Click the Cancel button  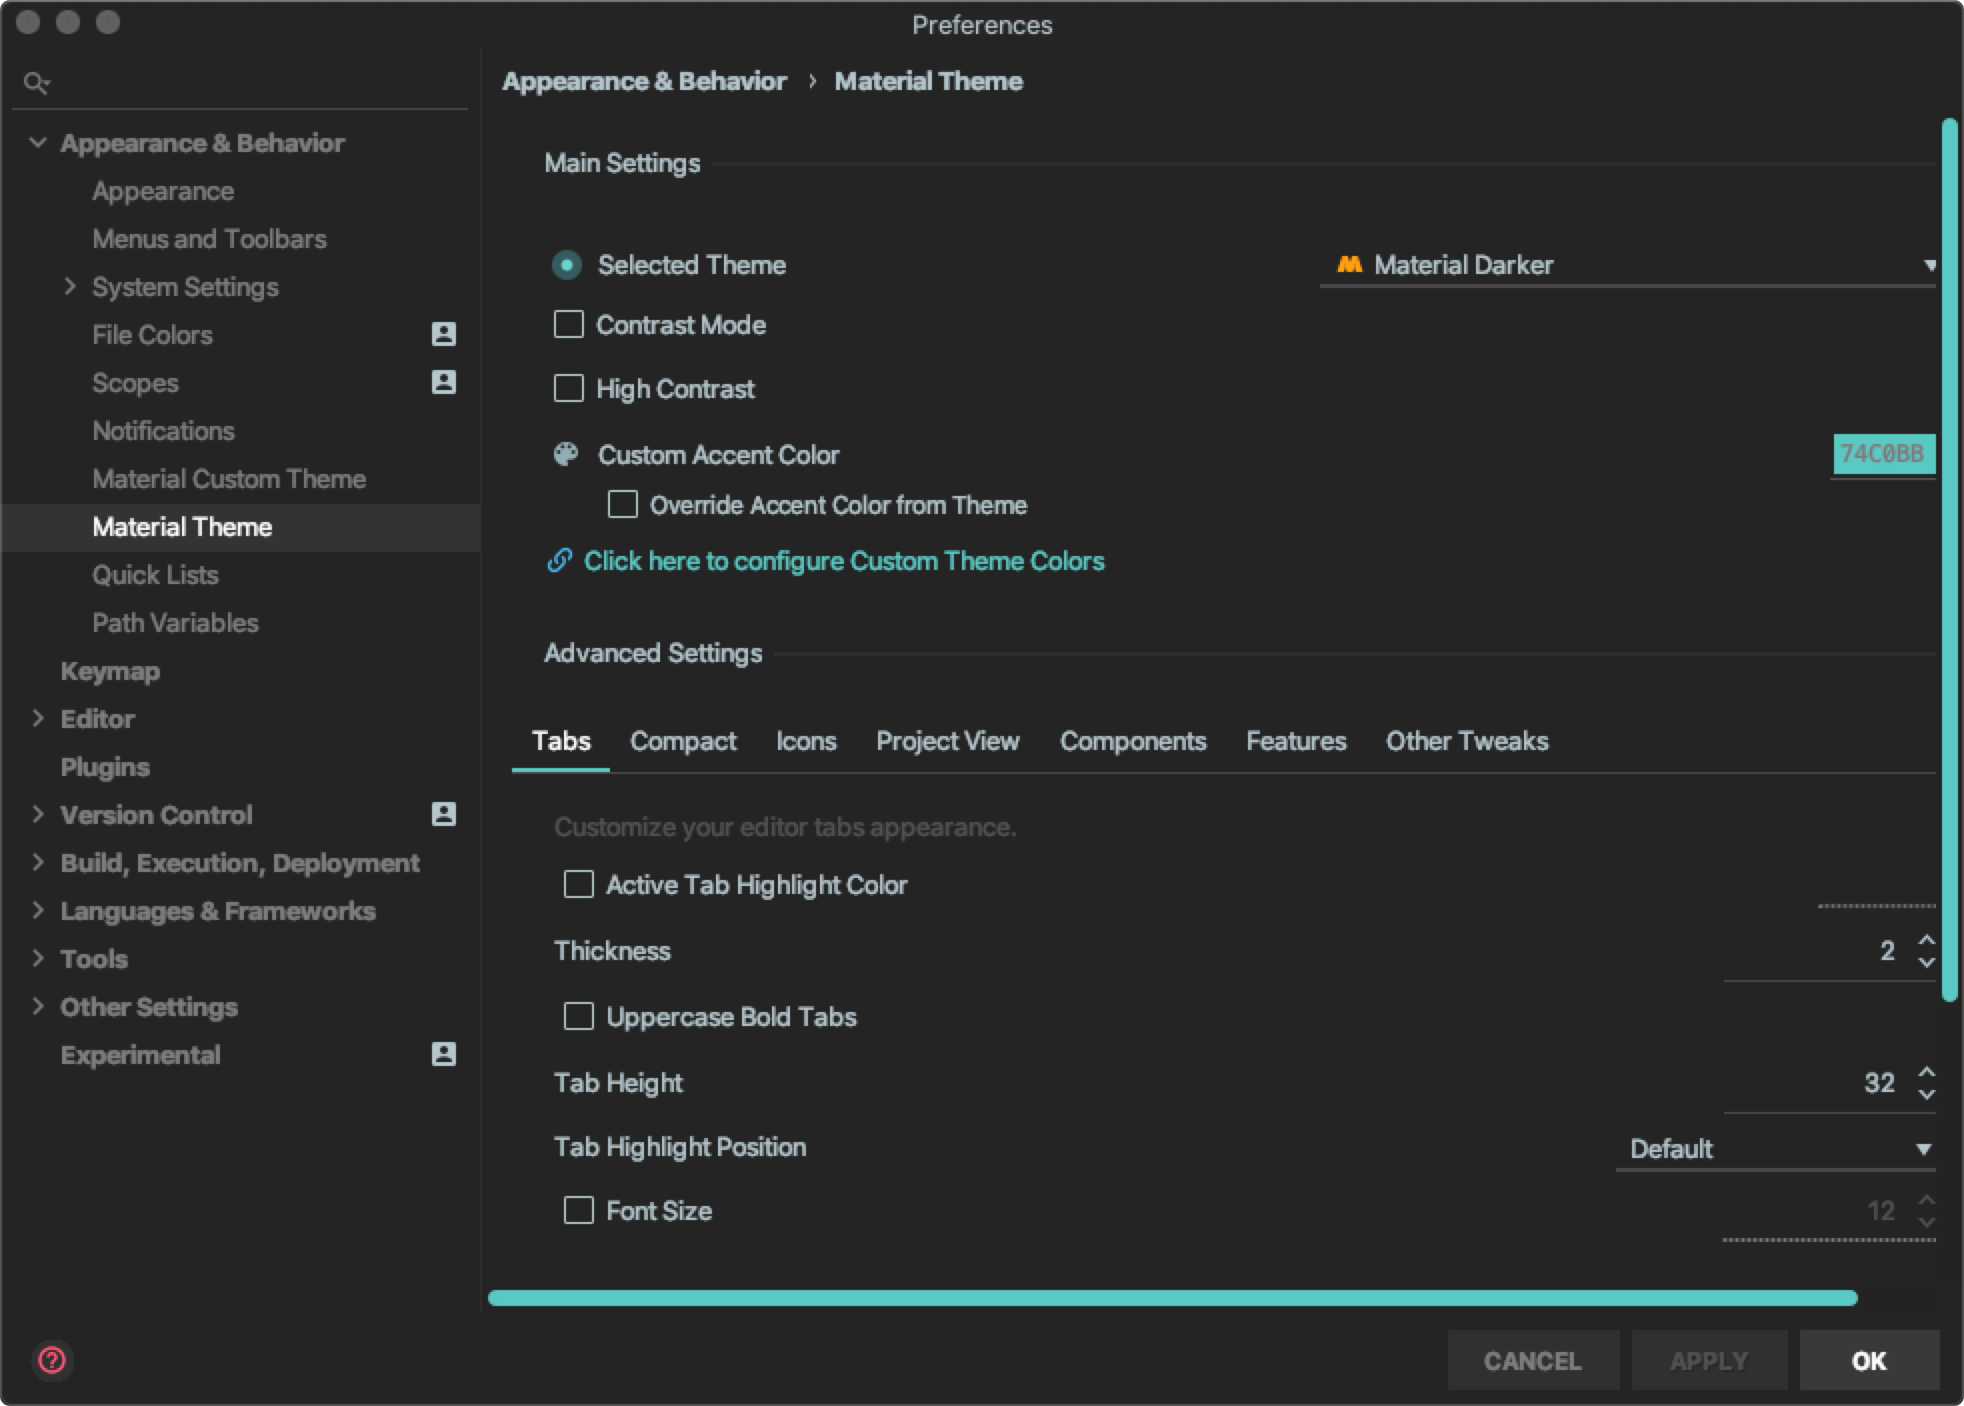pos(1533,1360)
